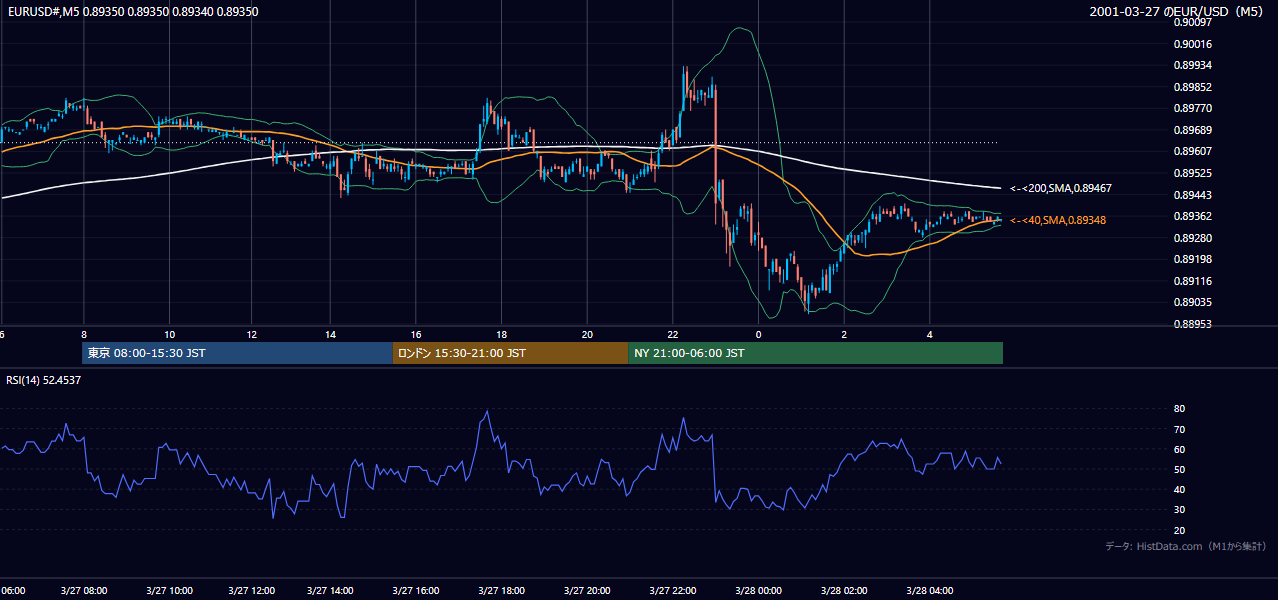Click the 3/27 12:00 bottom time label
Screen dimensions: 1278x600
click(252, 591)
